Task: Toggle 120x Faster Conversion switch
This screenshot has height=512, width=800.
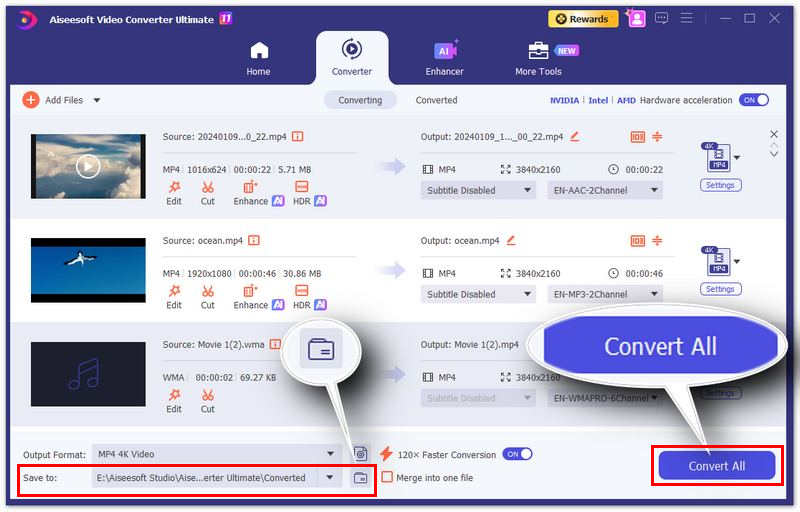Action: 517,454
